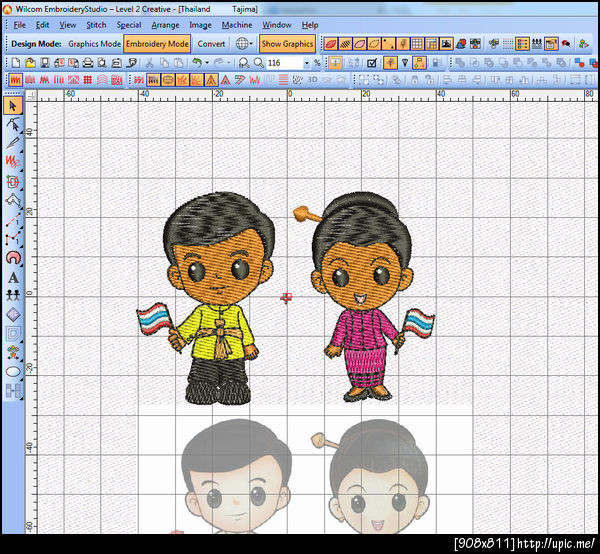Image resolution: width=600 pixels, height=554 pixels.
Task: Click the Zoom magnifier next to 116
Action: [259, 63]
